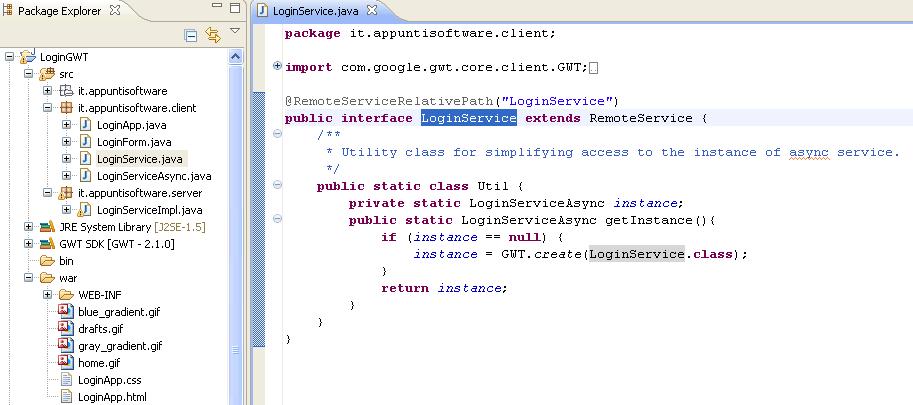
Task: Toggle the Link with Editor icon
Action: click(213, 35)
